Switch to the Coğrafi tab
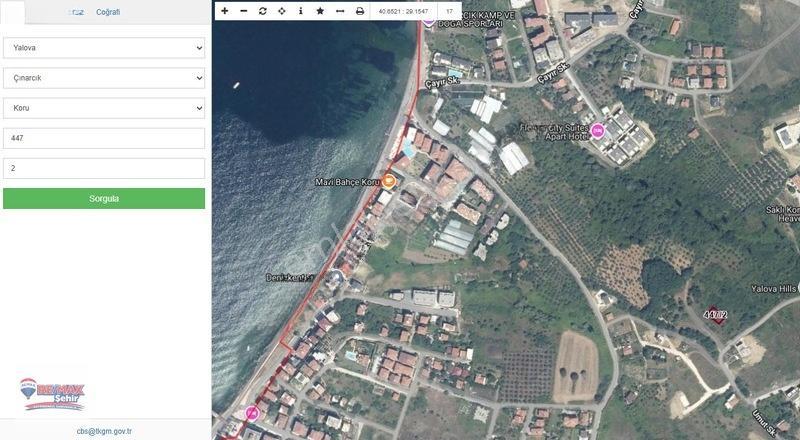Image resolution: width=800 pixels, height=440 pixels. 108,12
